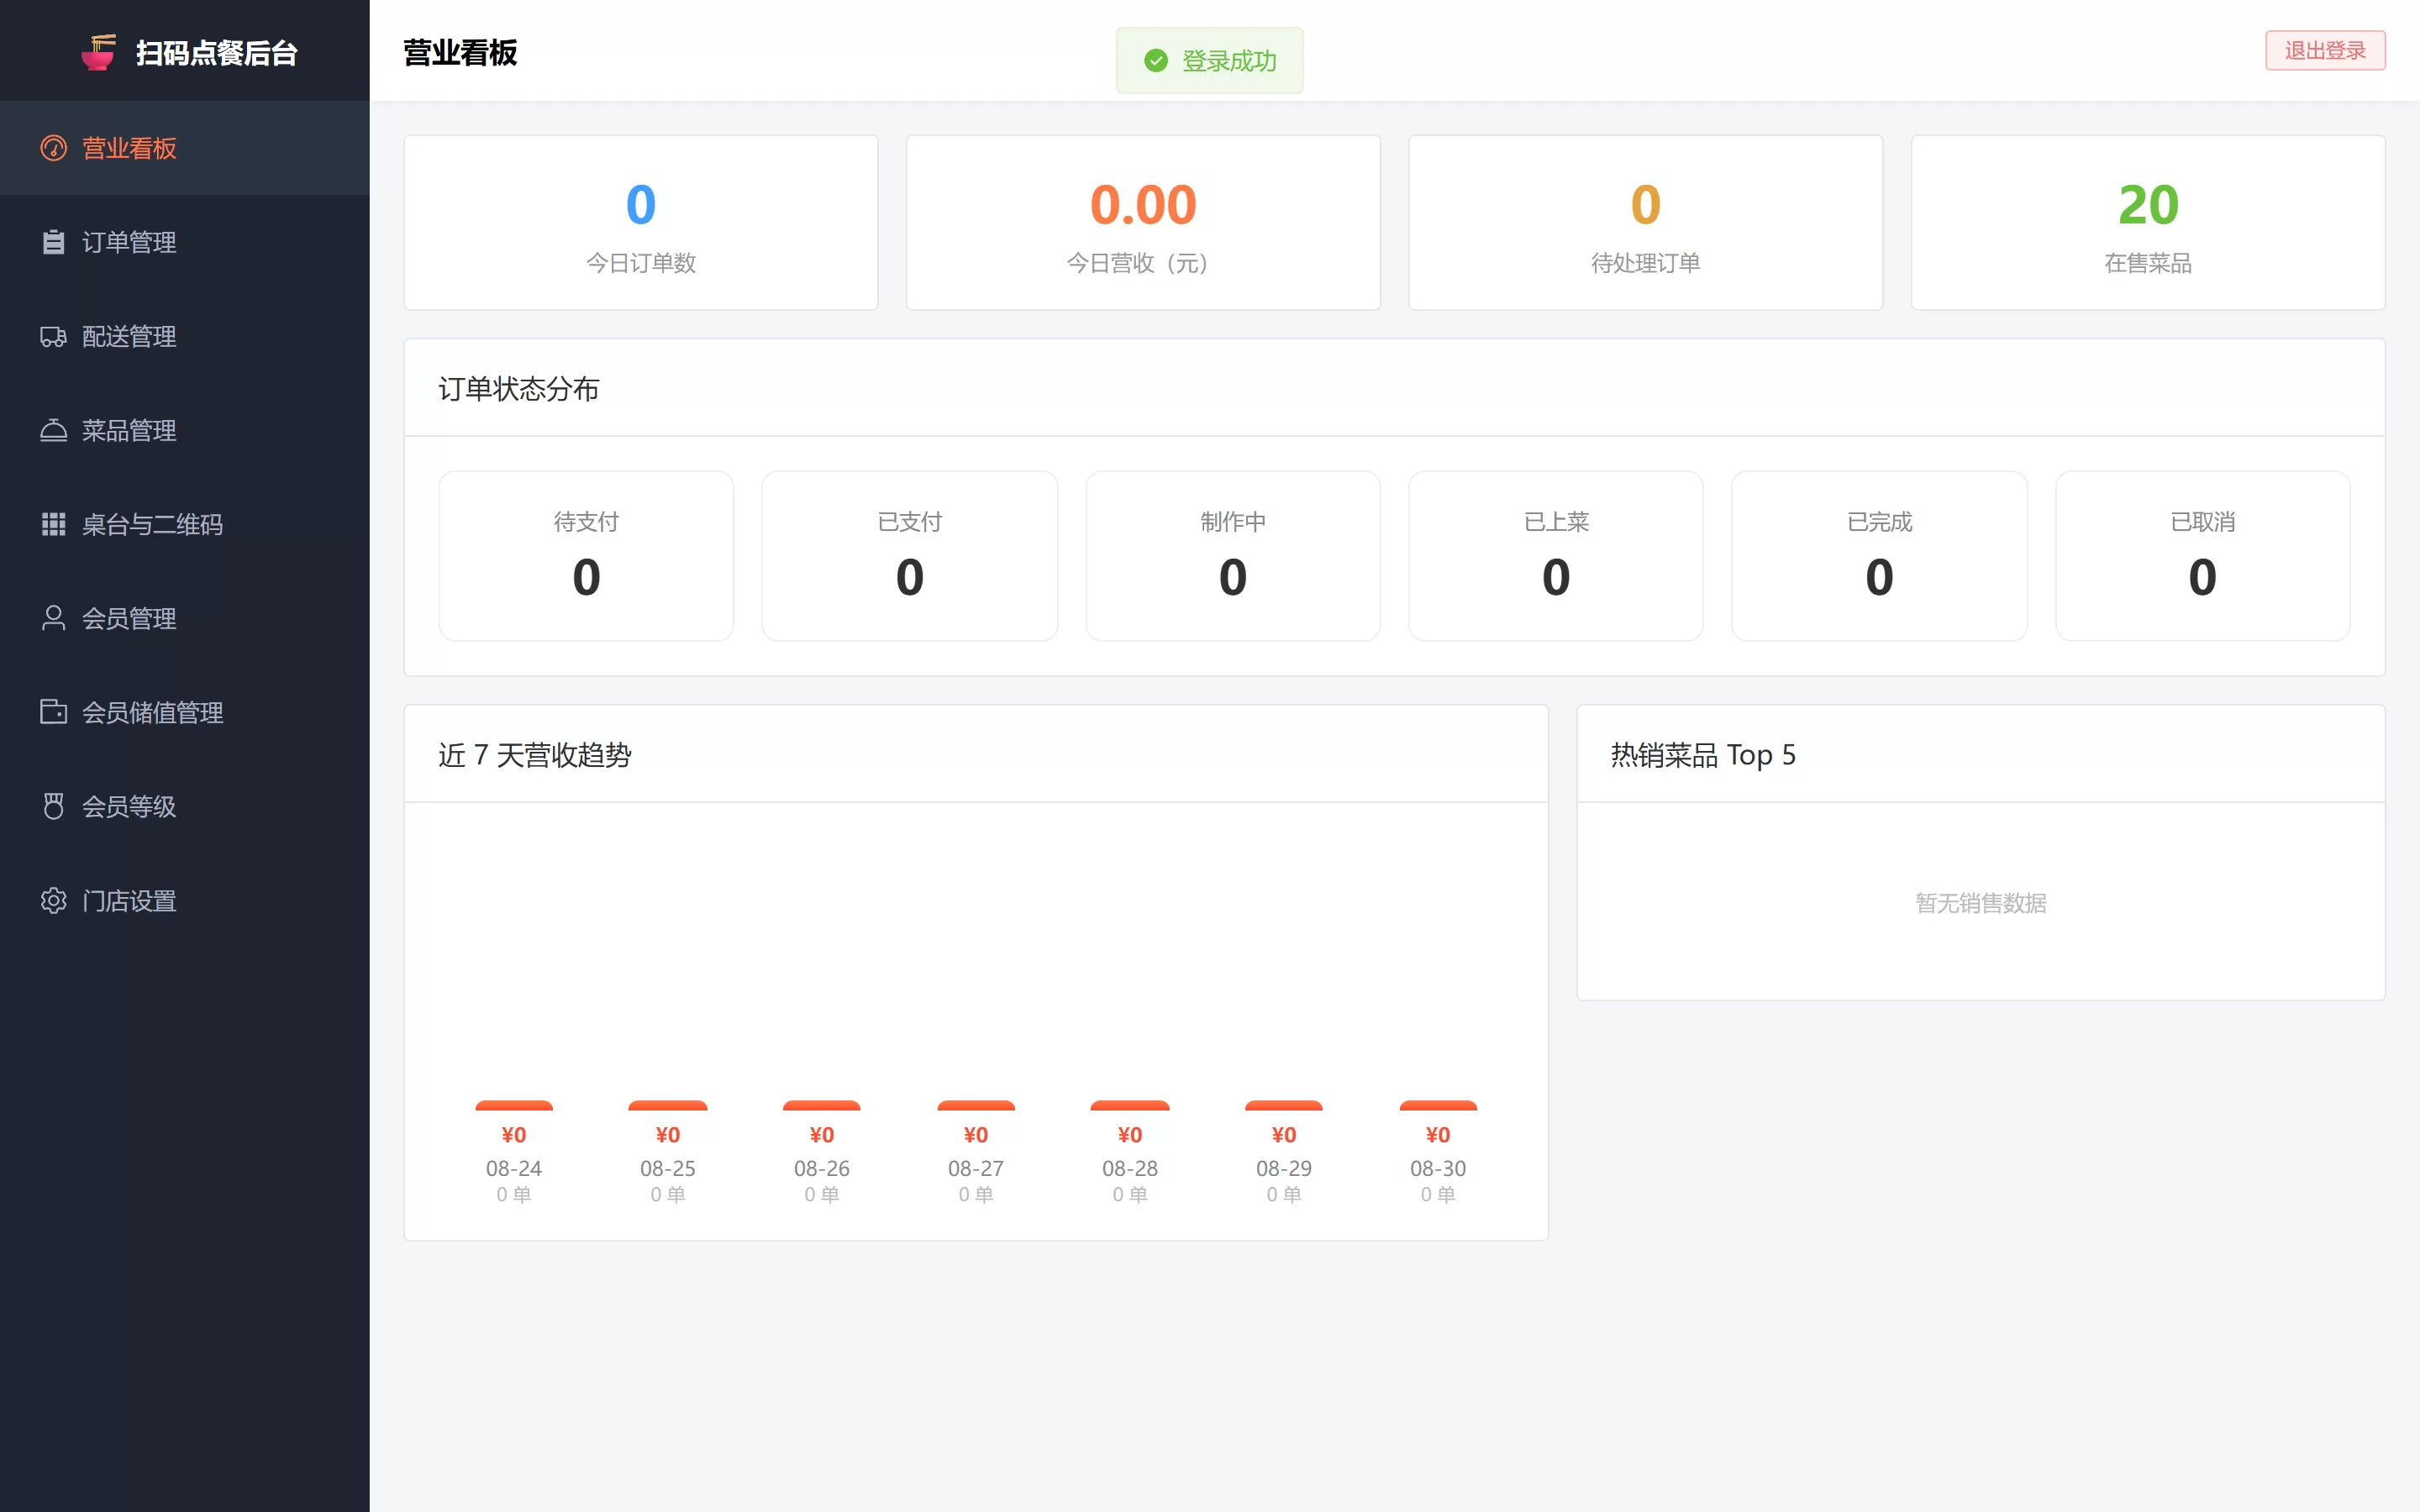Click the wallet icon for 会员储值管理

[53, 712]
